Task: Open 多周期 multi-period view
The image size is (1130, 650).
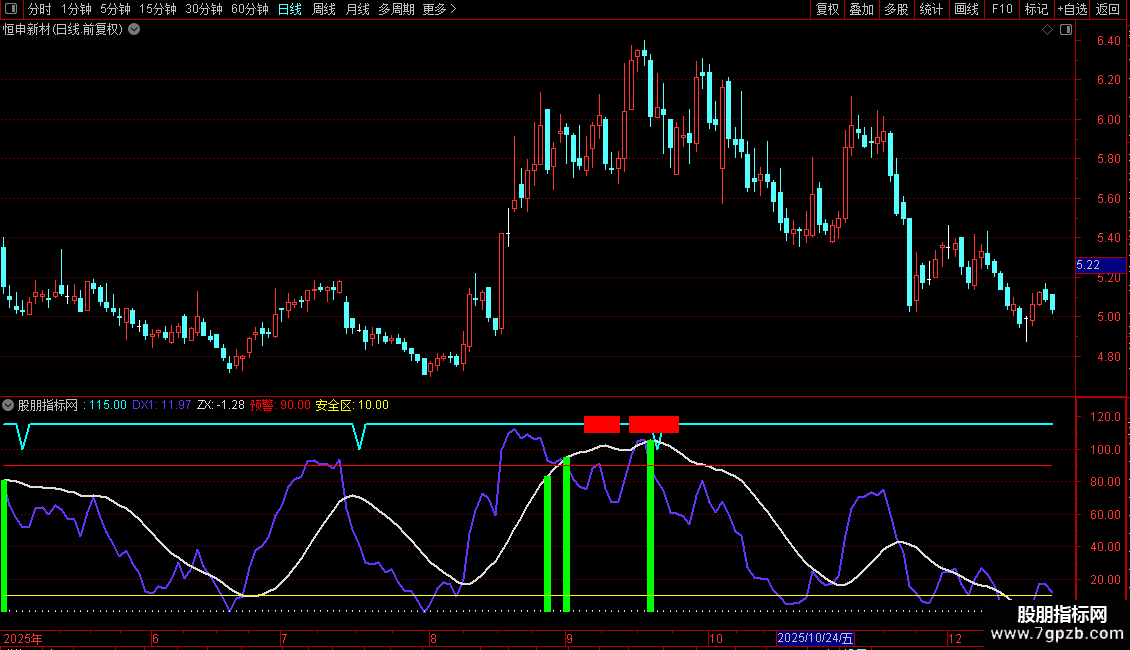Action: [396, 9]
